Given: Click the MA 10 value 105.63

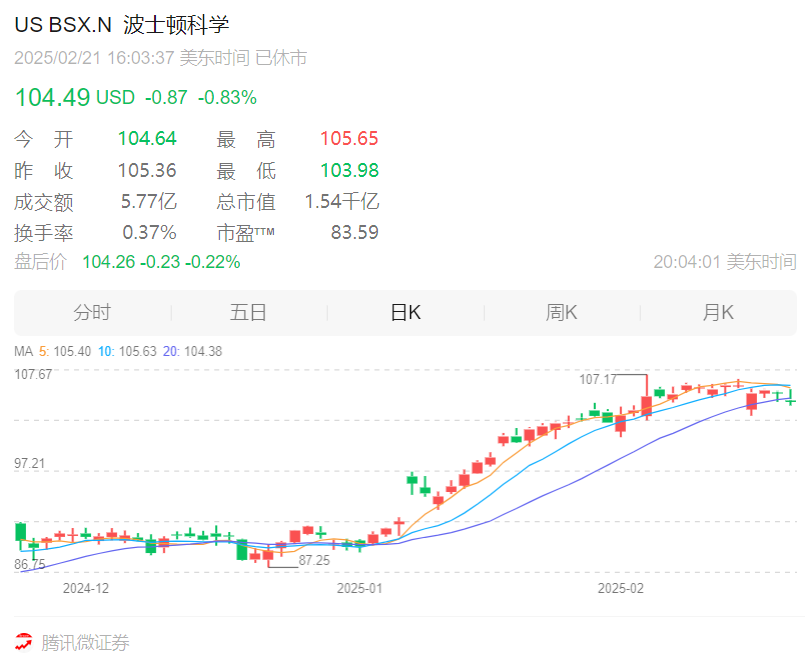Looking at the screenshot, I should [x=138, y=352].
